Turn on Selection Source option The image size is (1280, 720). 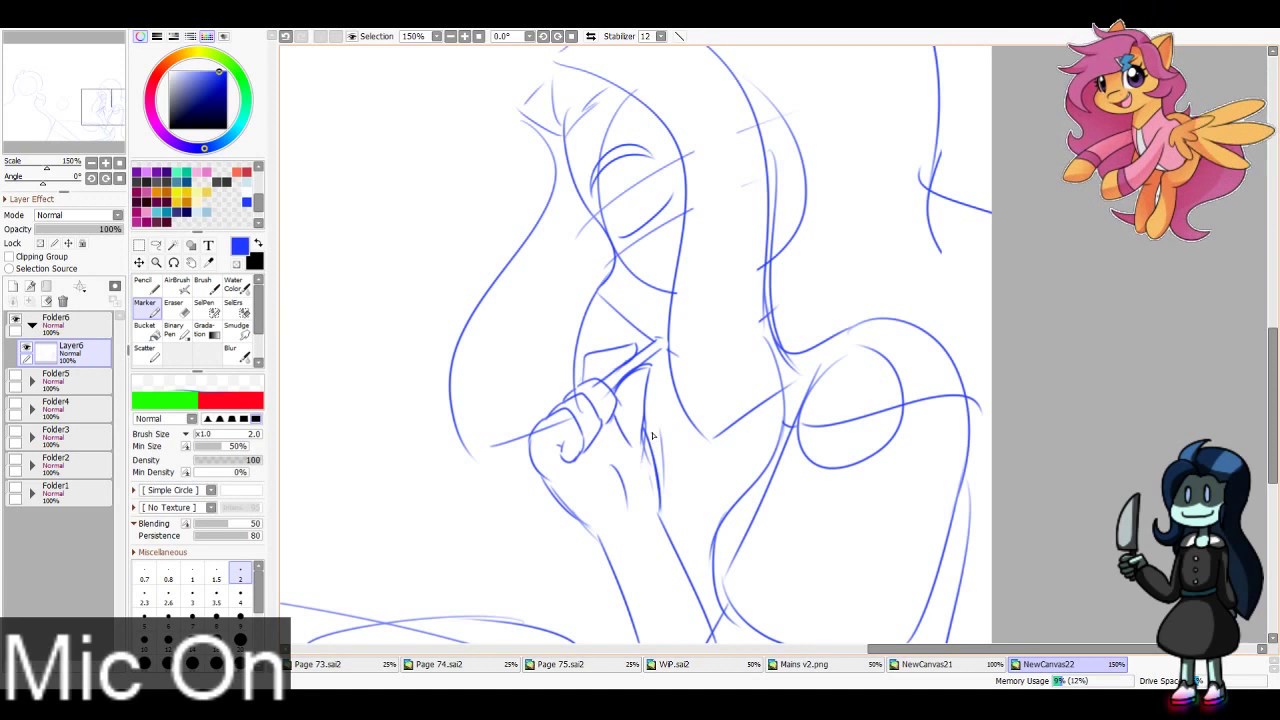(x=9, y=269)
